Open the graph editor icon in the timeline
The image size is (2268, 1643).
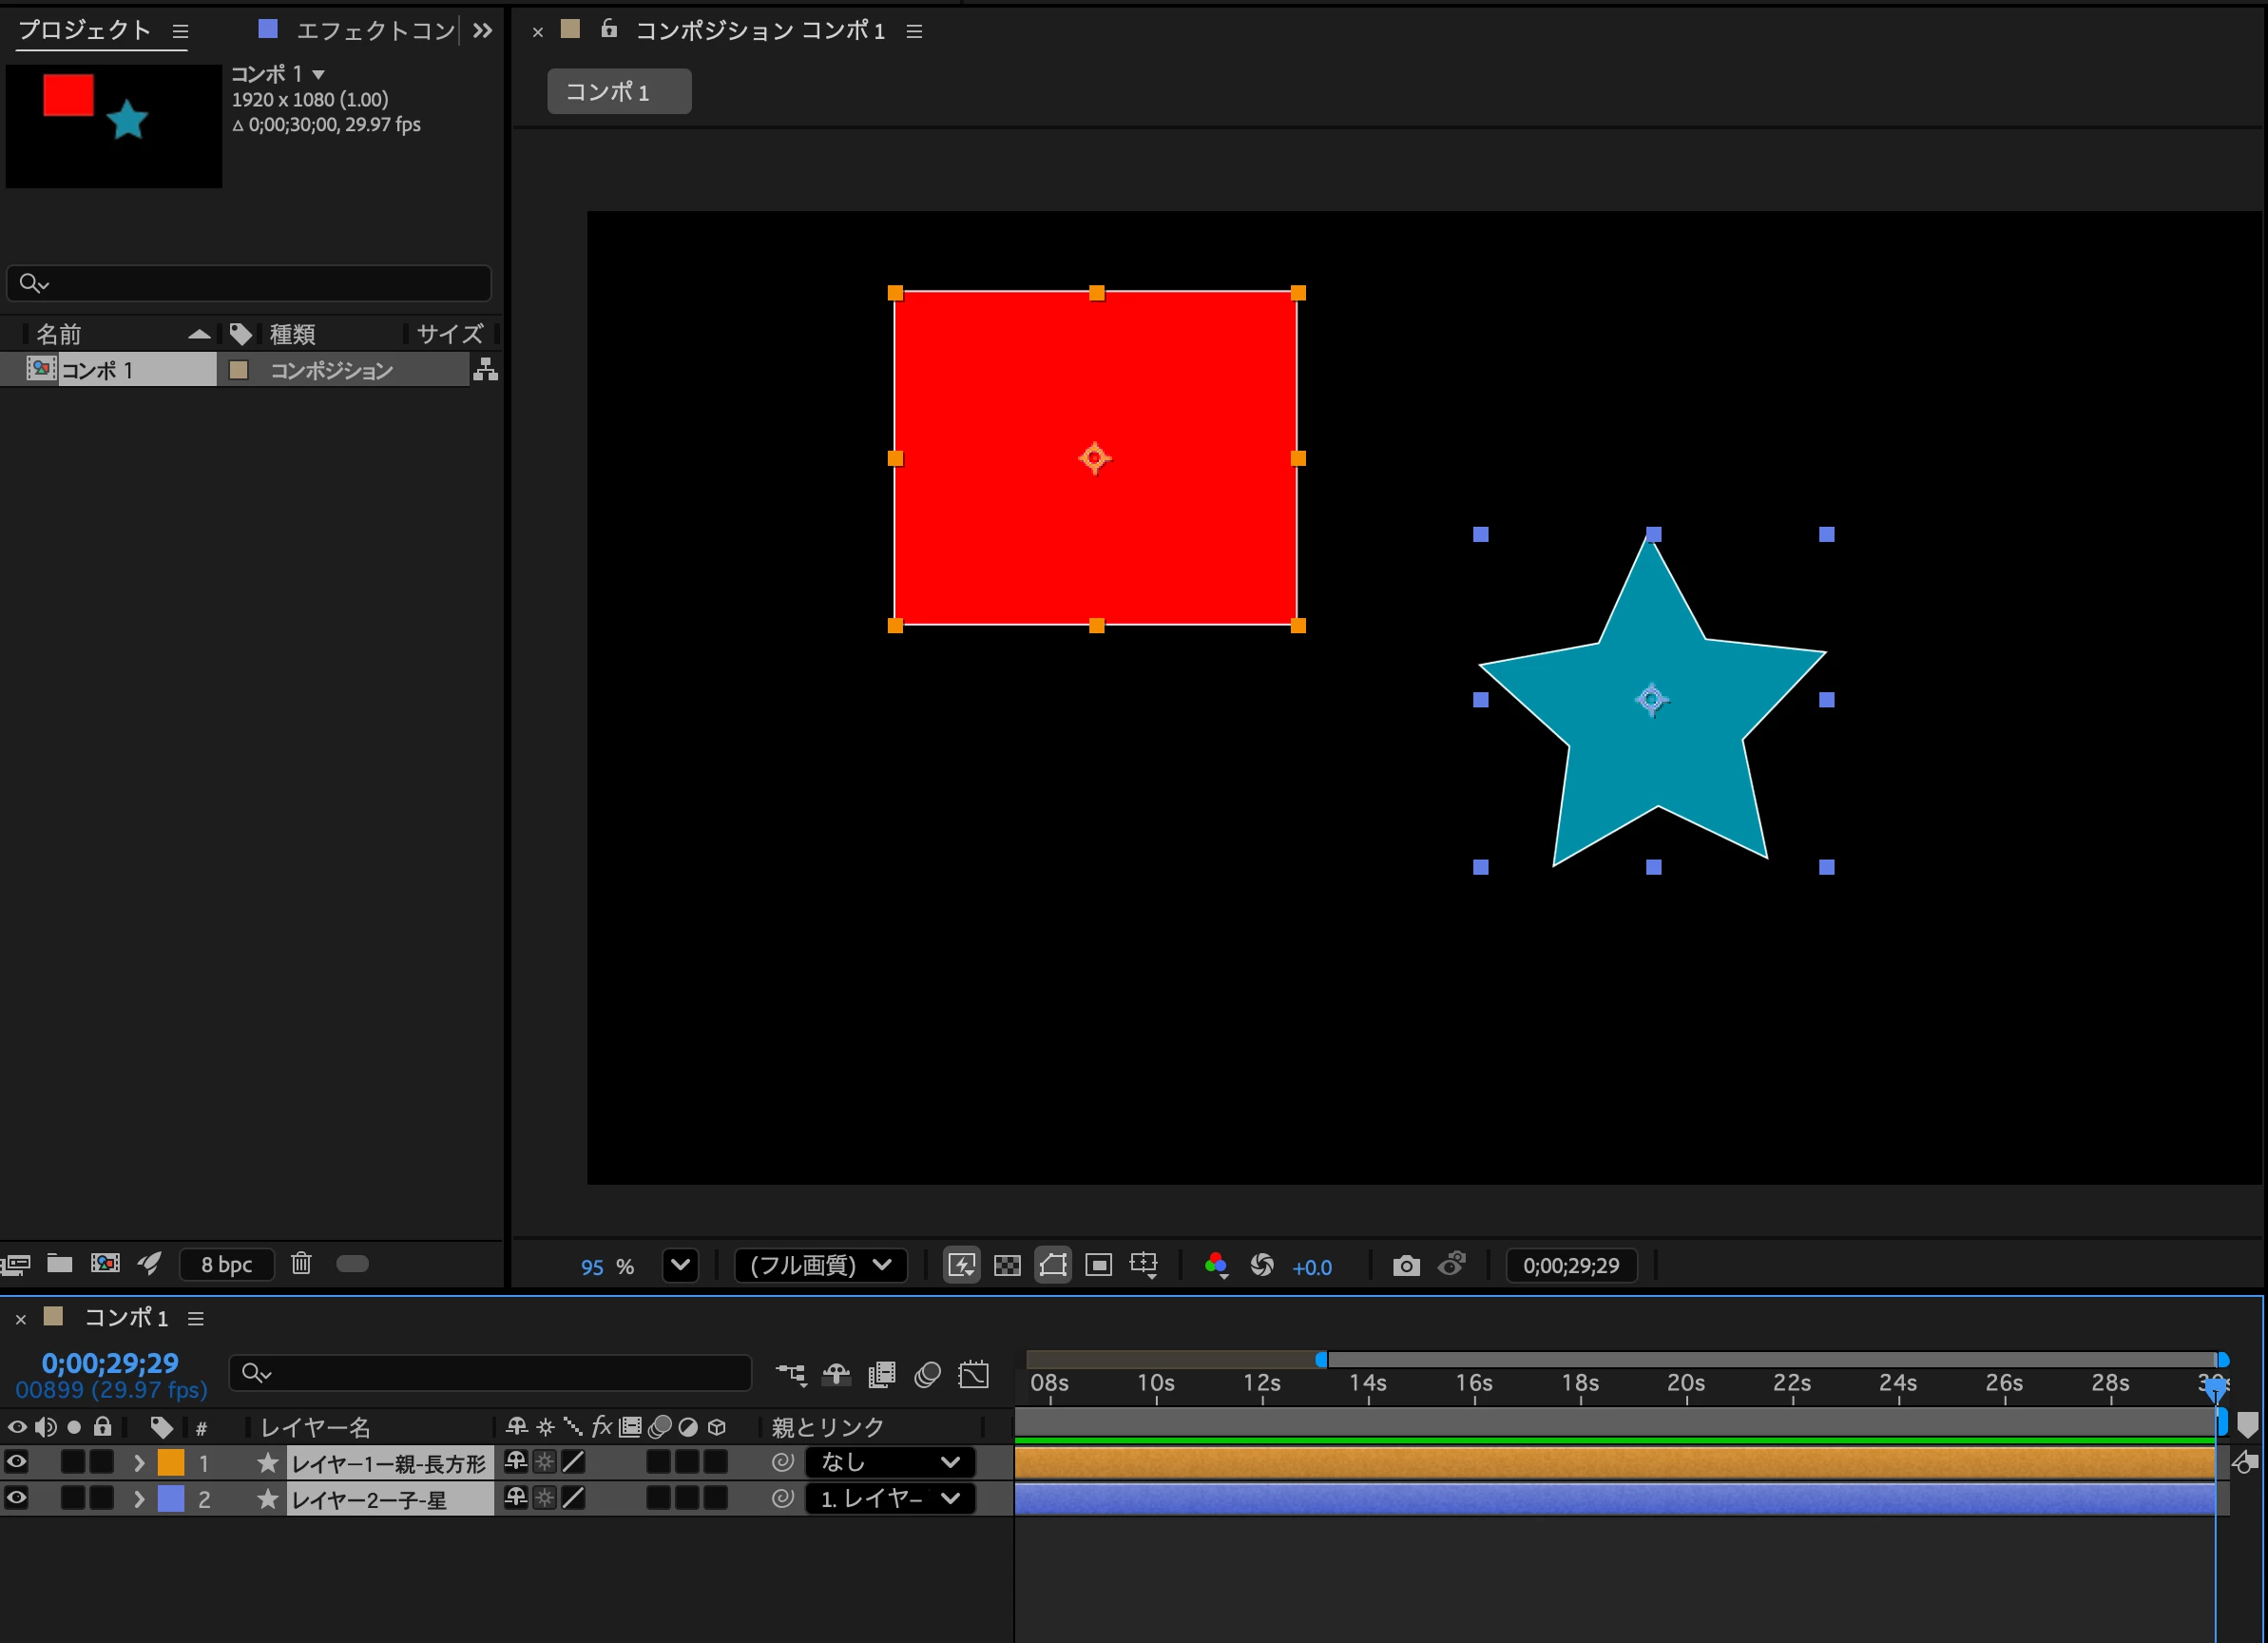pos(973,1375)
